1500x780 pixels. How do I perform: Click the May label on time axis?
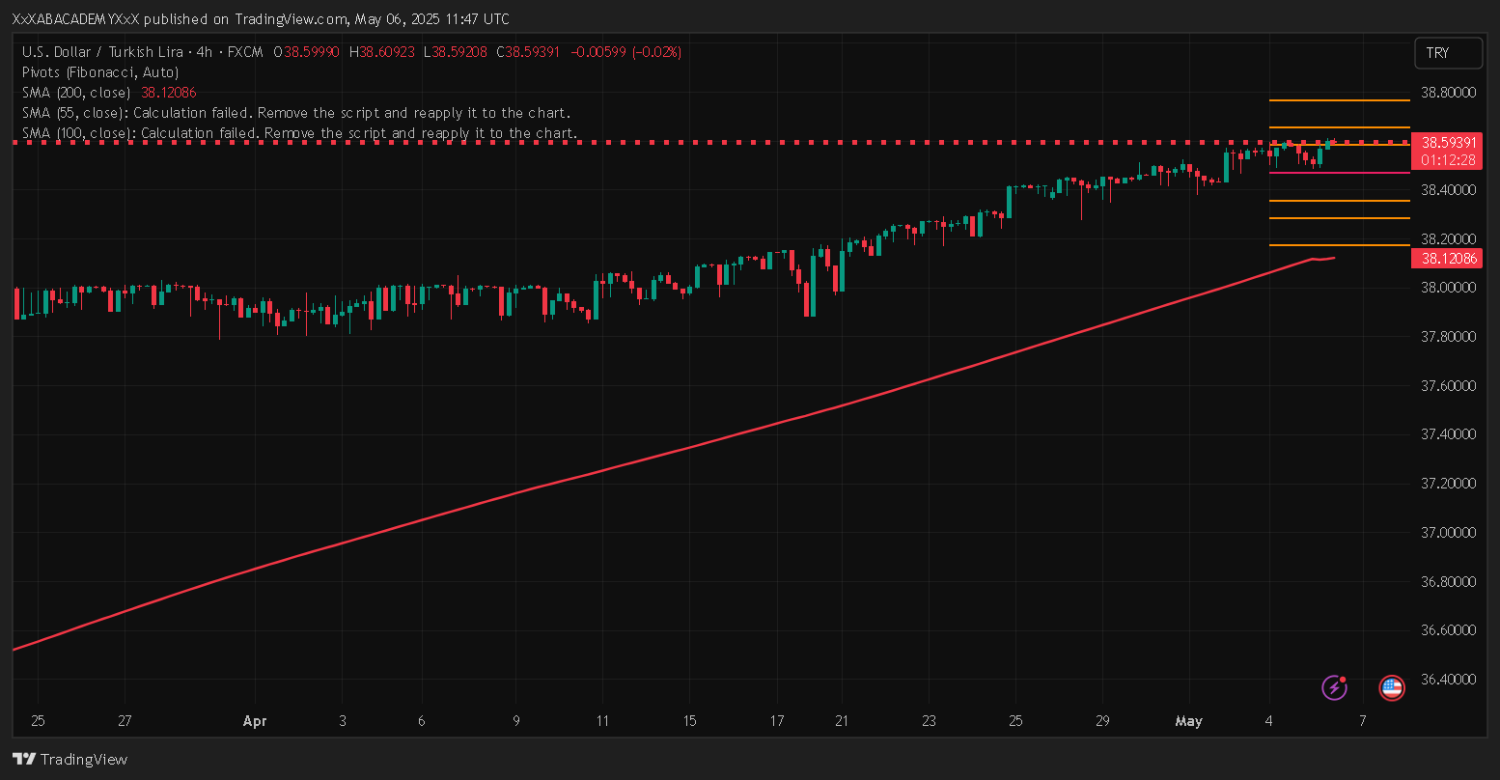coord(1189,720)
